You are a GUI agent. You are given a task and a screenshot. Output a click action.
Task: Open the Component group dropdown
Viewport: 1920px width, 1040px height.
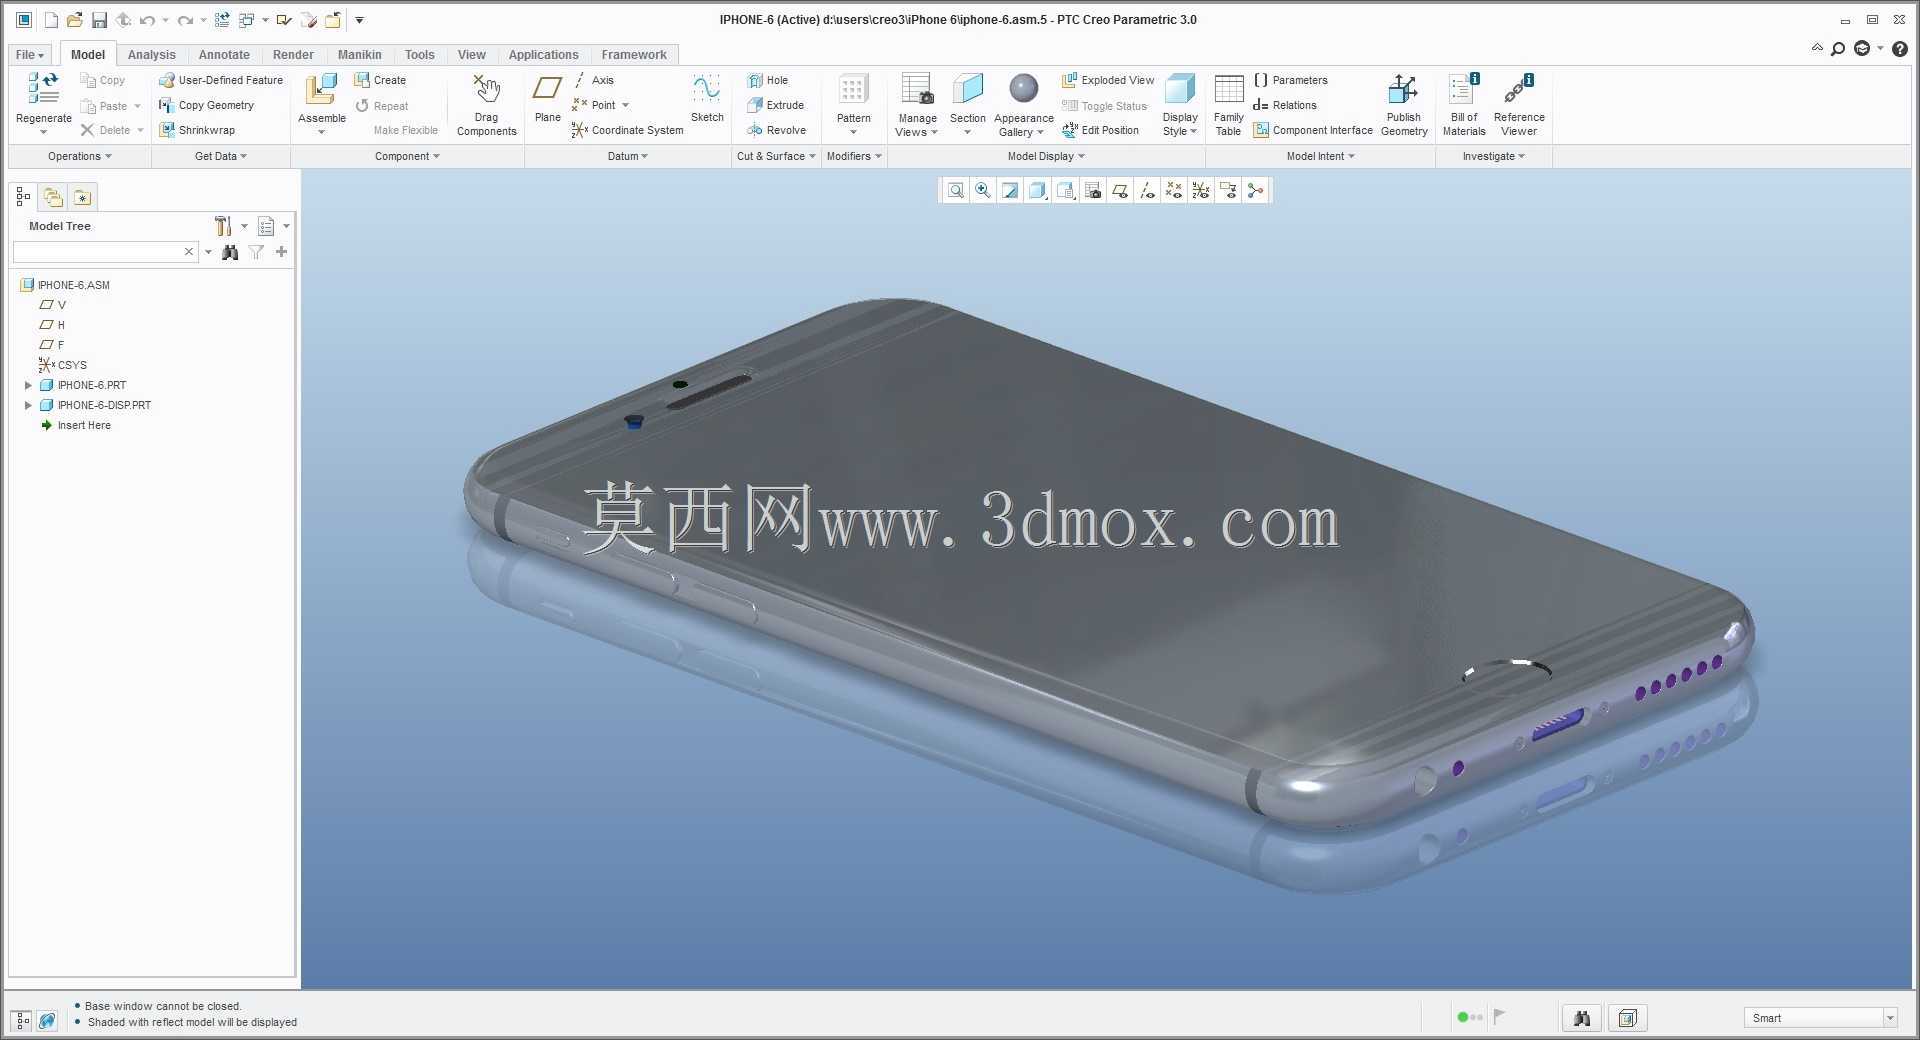point(407,156)
